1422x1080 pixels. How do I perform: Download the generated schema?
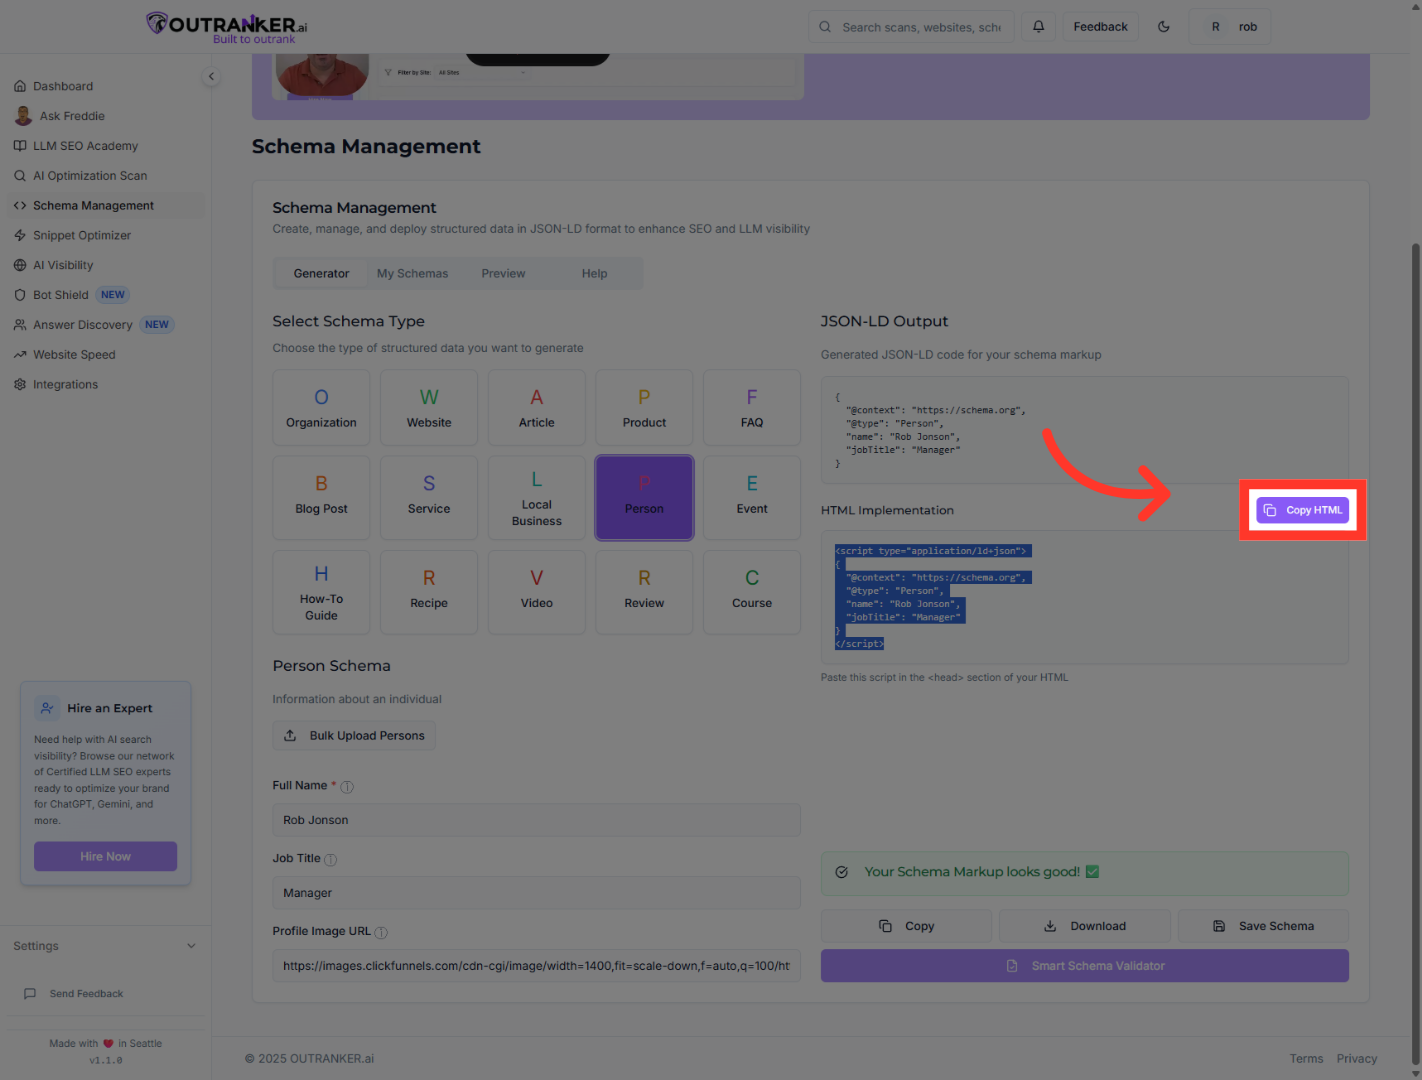click(x=1085, y=926)
